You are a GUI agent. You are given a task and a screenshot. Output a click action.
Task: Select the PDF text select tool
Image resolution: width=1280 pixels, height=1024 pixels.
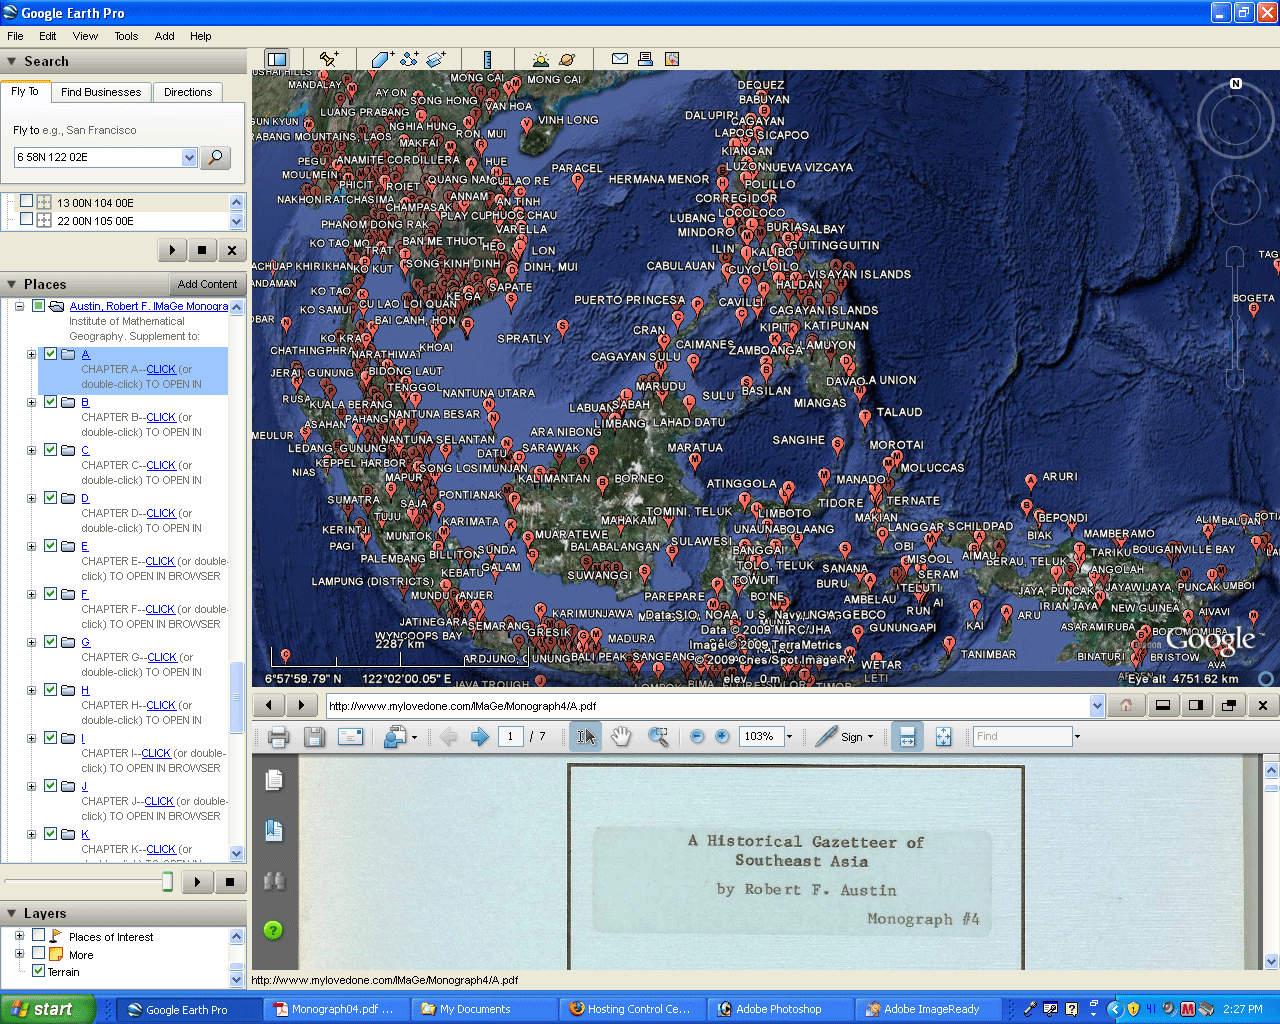(586, 737)
